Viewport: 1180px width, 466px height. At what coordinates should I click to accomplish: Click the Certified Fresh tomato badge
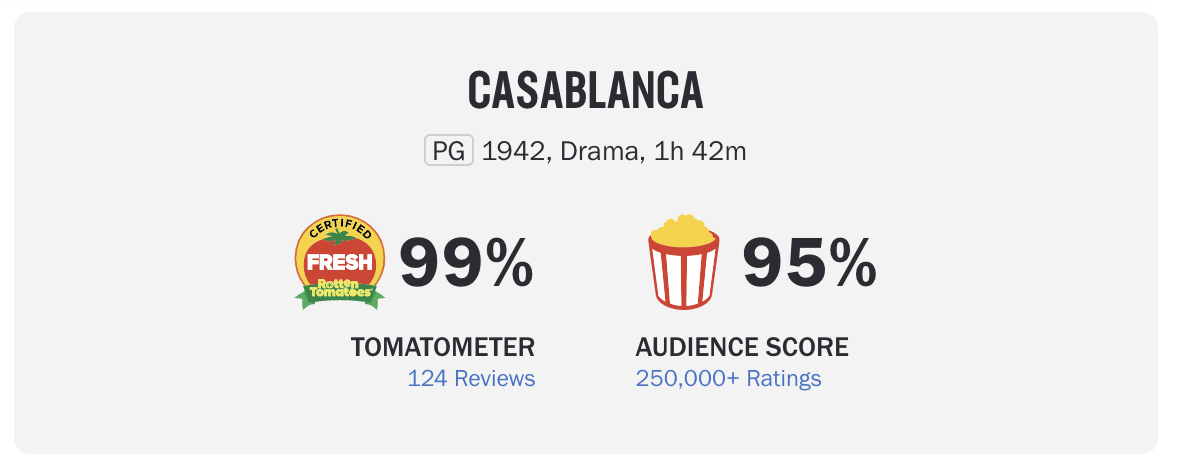pos(339,262)
